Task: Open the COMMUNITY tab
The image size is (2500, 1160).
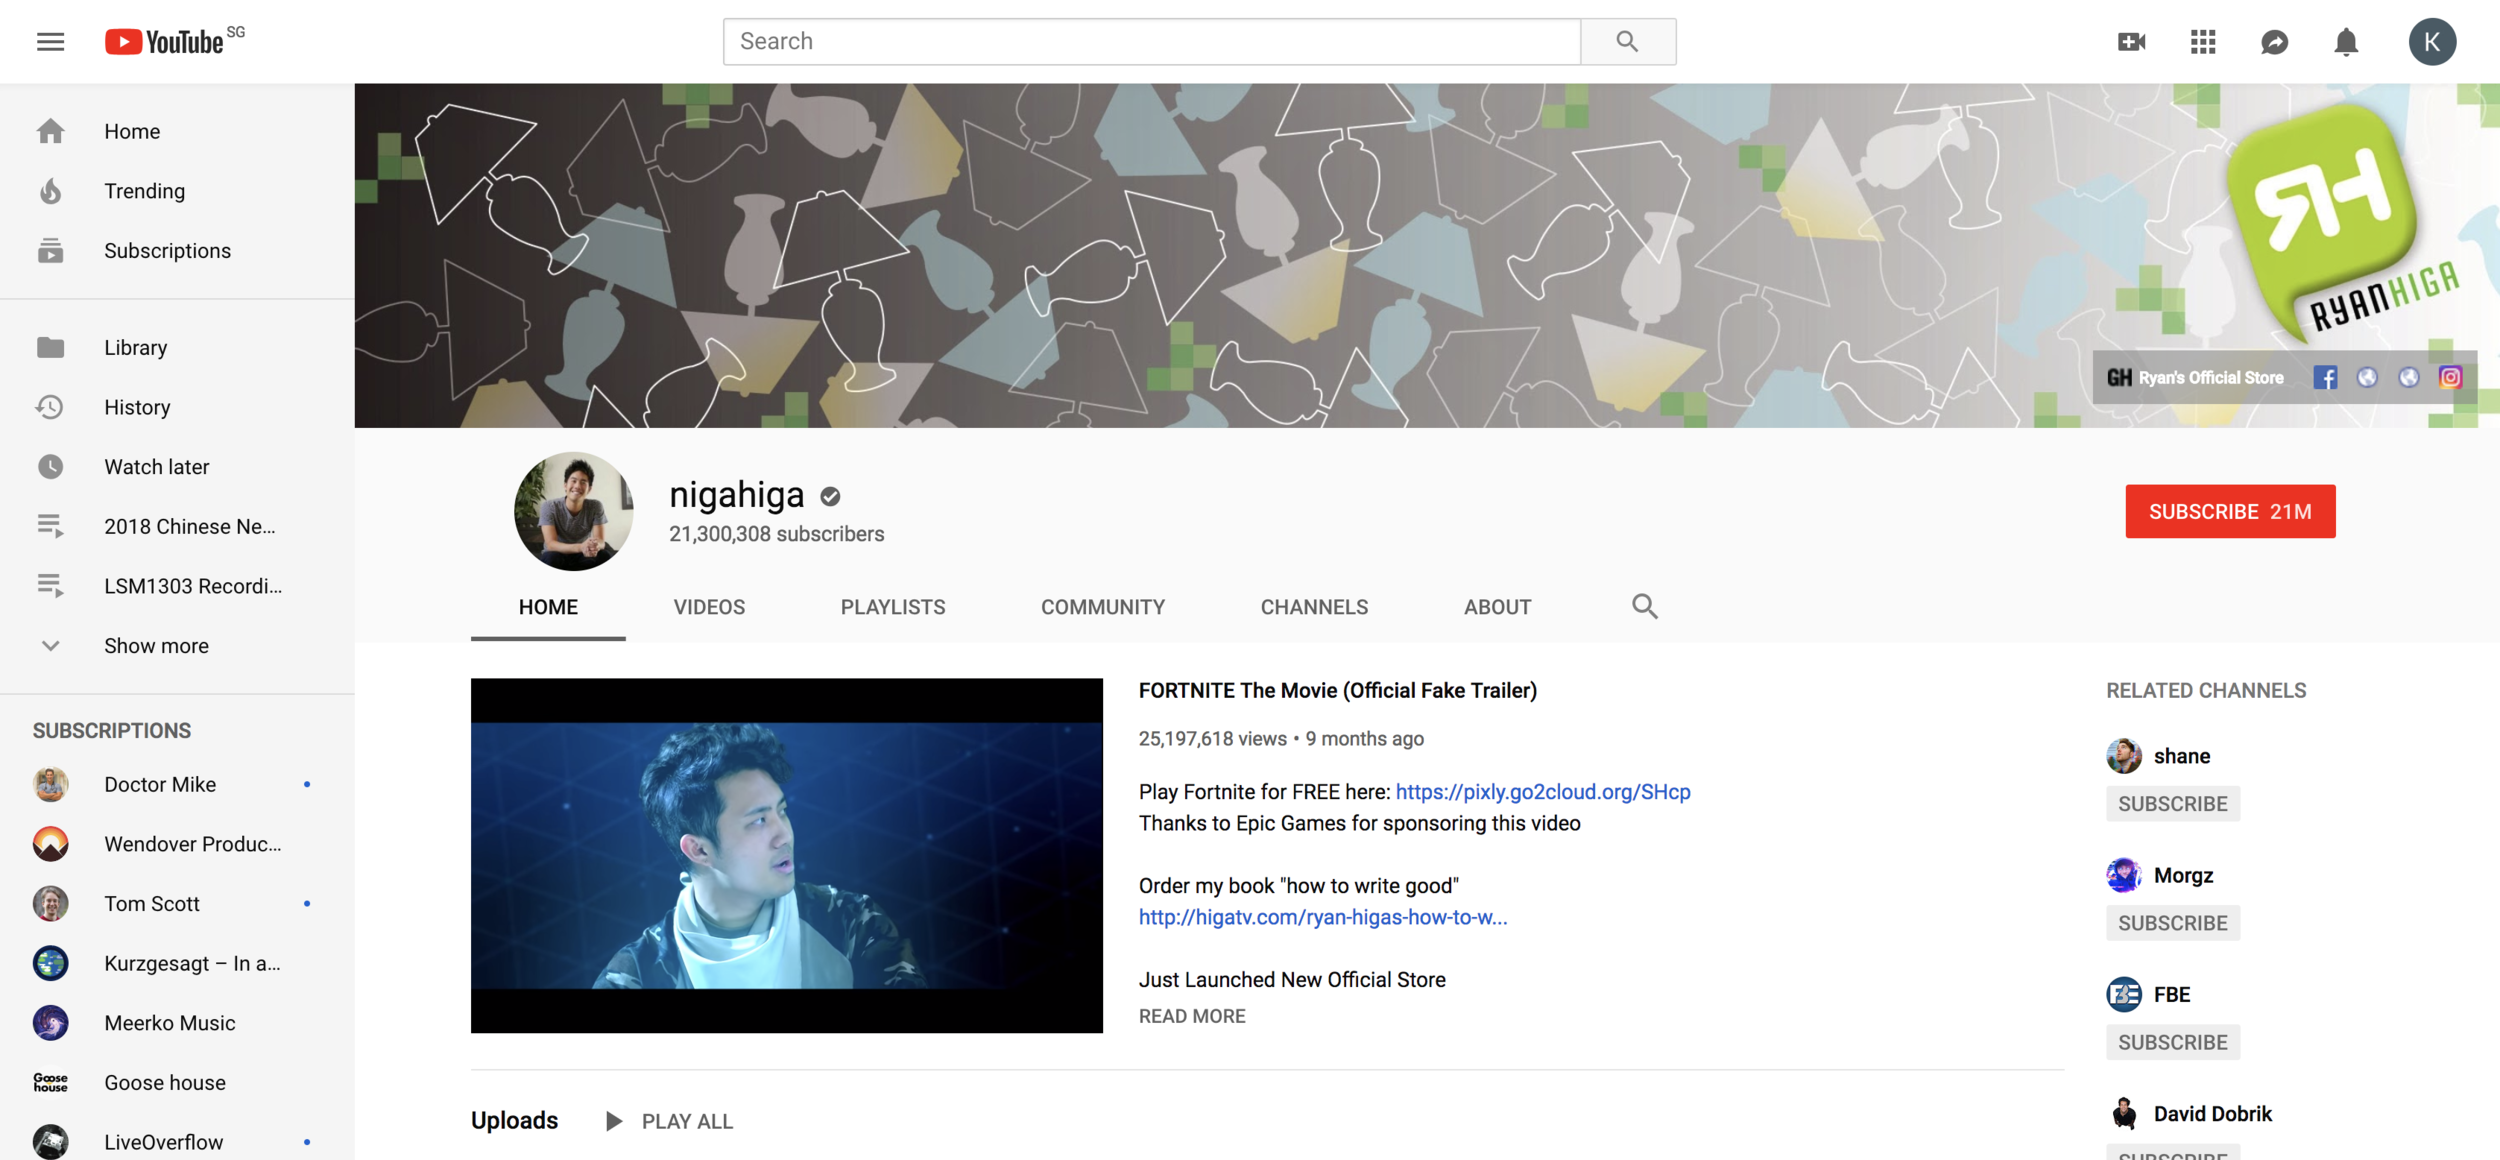Action: click(x=1102, y=607)
